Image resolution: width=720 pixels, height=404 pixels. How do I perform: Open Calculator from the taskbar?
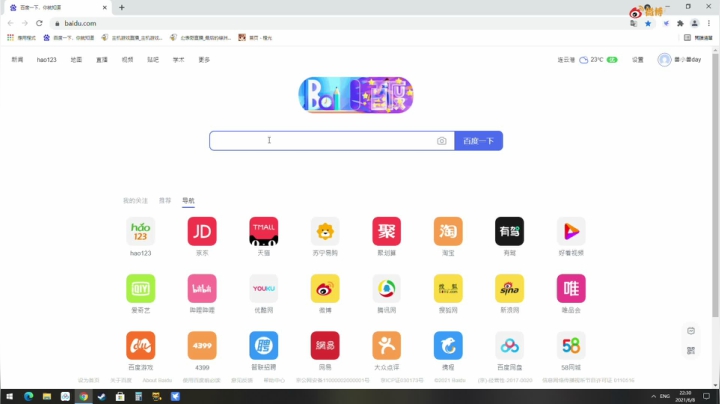coord(138,397)
